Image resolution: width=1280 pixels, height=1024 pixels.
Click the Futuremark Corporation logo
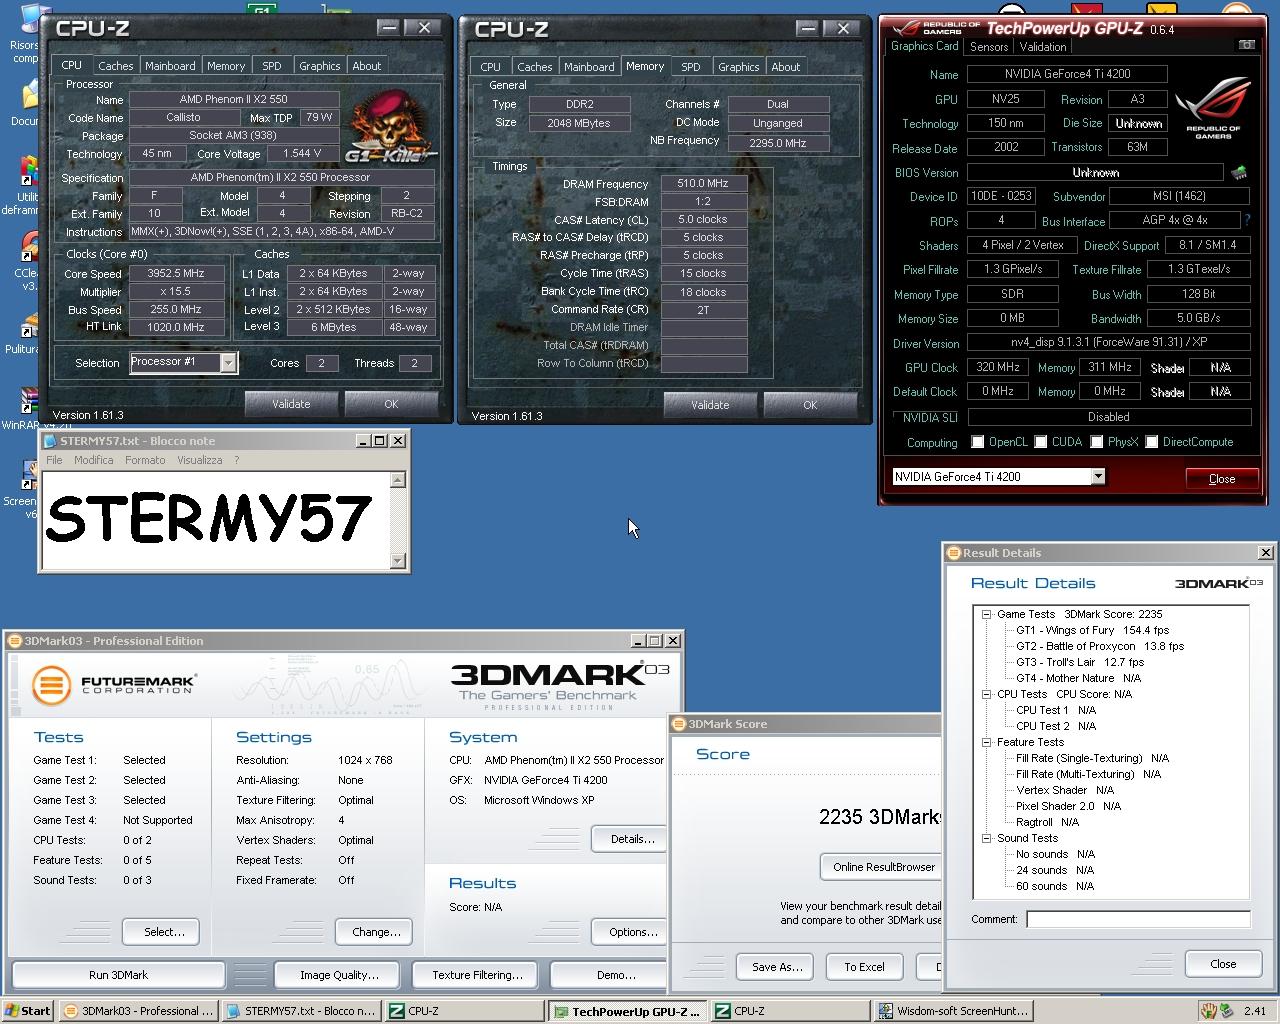(x=113, y=686)
